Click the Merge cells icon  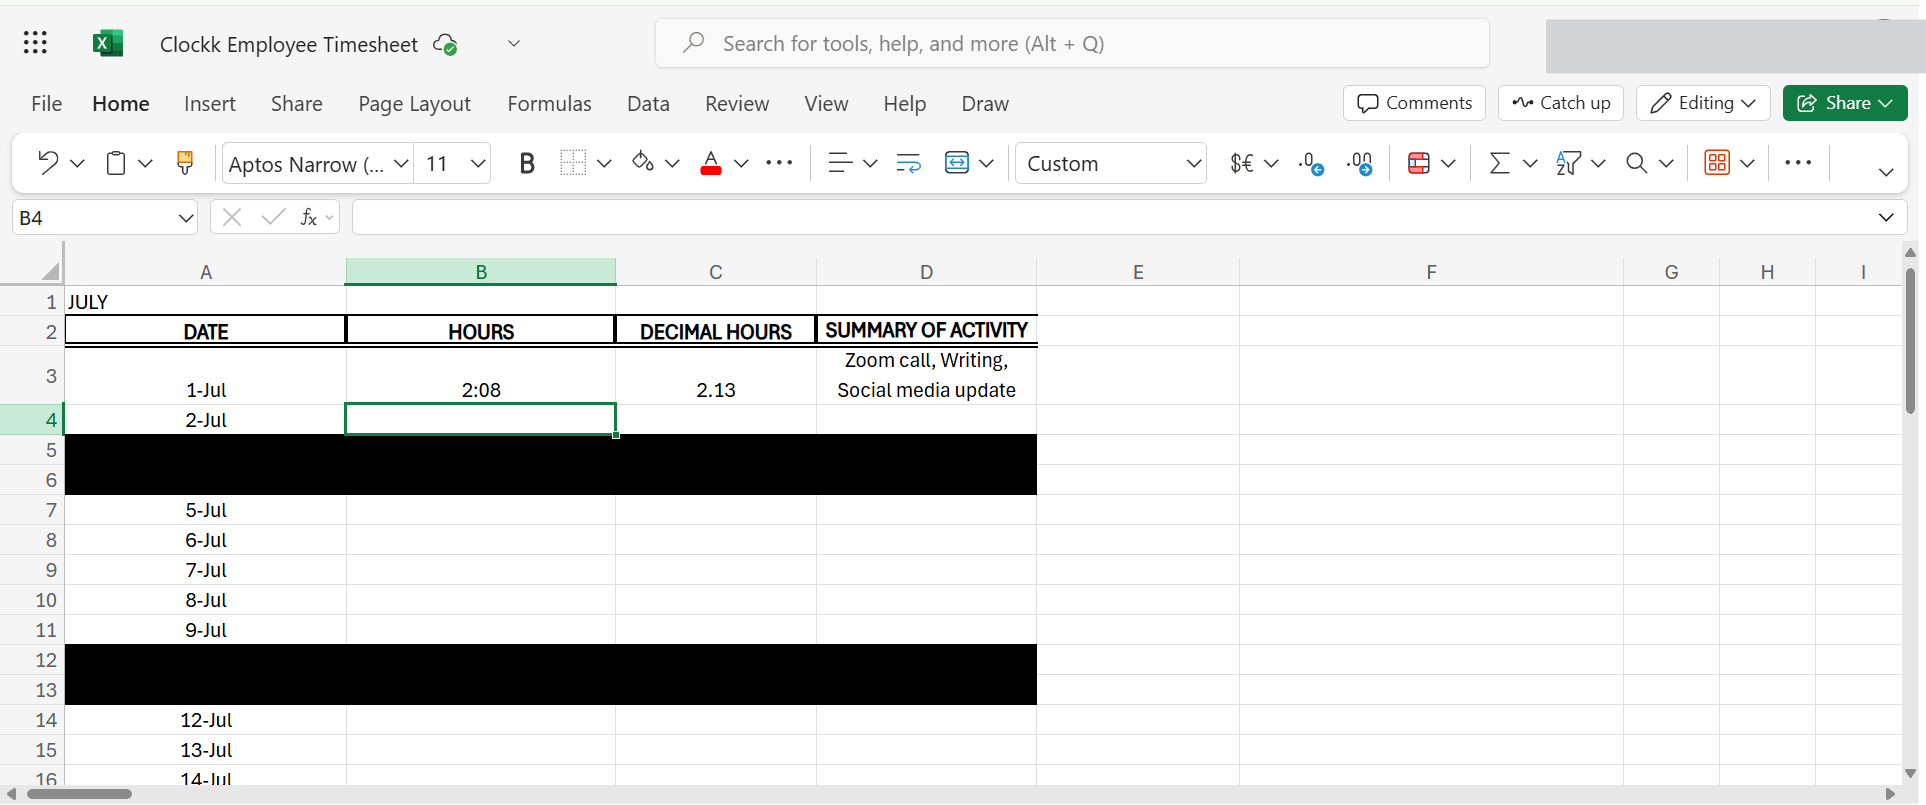[957, 162]
